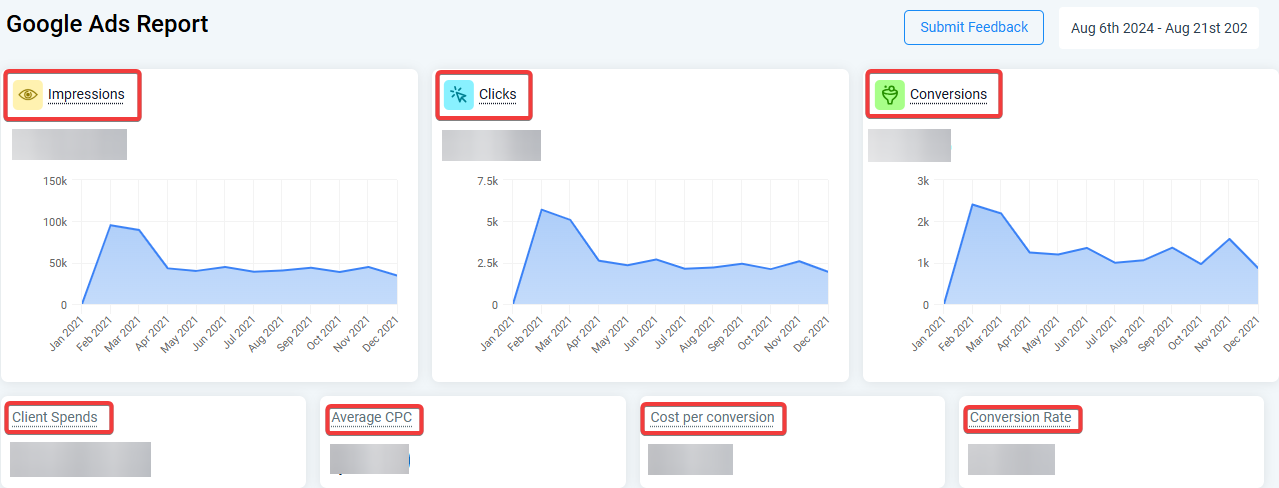Click the yellow eye Impressions icon
Viewport: 1279px width, 488px height.
28,95
